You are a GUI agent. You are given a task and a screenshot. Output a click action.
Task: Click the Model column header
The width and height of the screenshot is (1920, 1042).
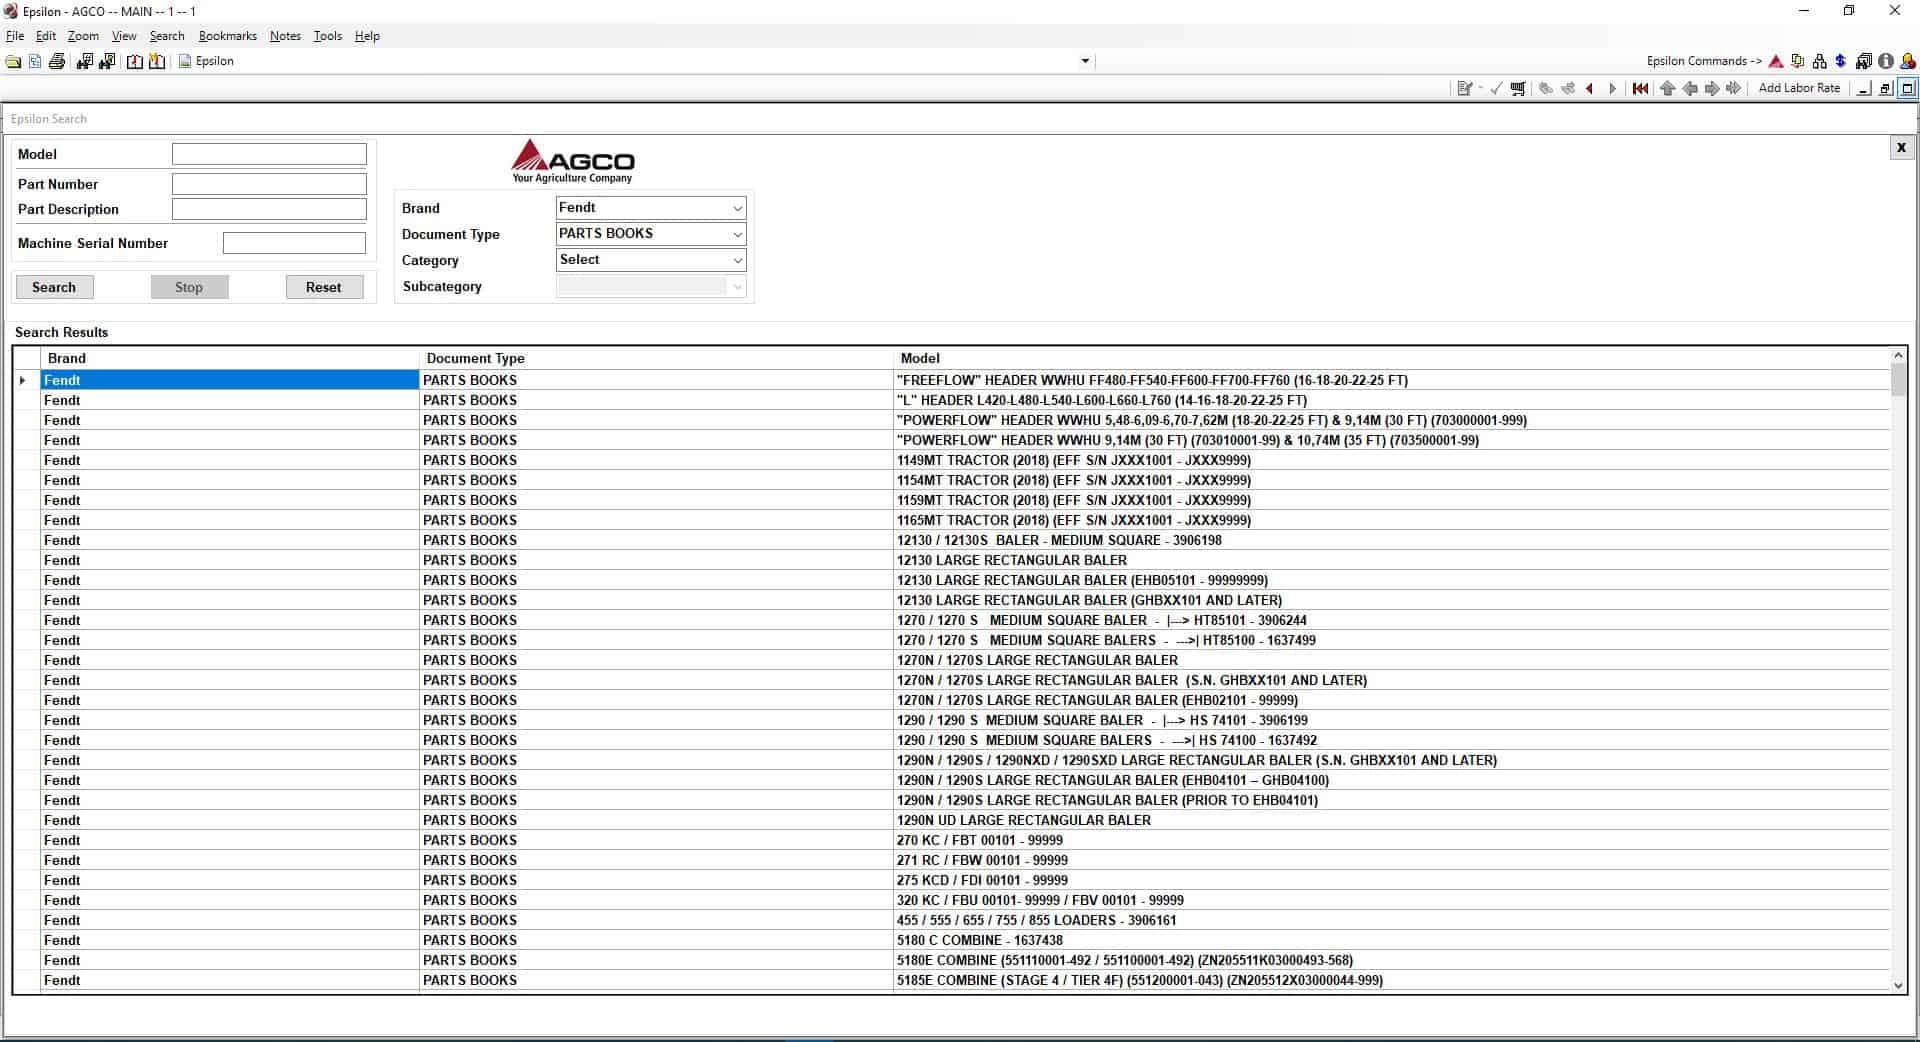click(1392, 358)
